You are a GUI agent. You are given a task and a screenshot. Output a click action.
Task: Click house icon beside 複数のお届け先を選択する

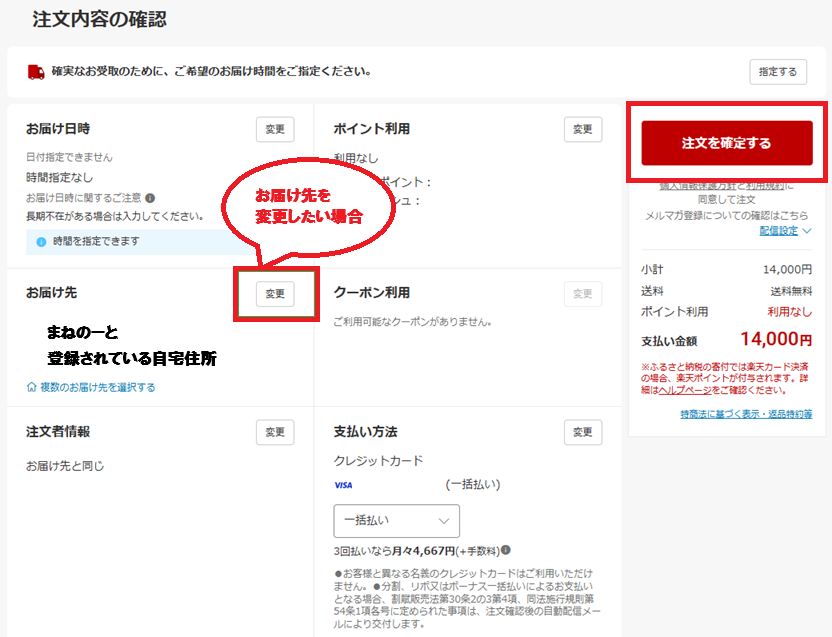tap(31, 387)
